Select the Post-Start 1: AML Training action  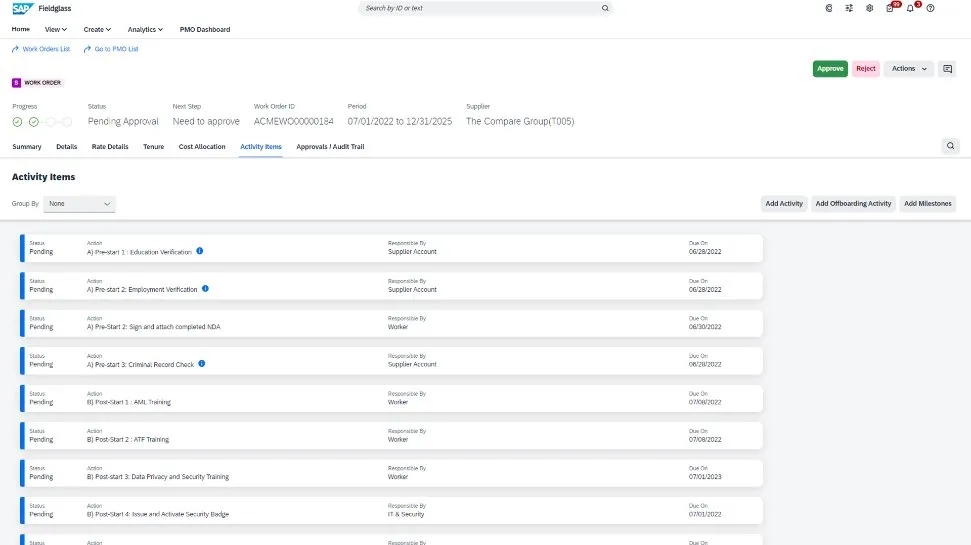point(129,403)
